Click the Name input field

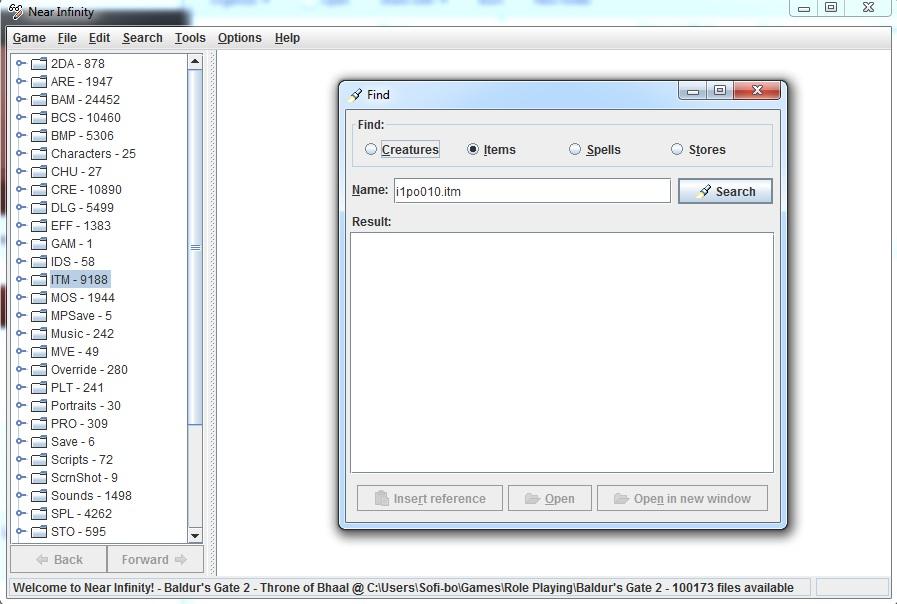pyautogui.click(x=531, y=191)
